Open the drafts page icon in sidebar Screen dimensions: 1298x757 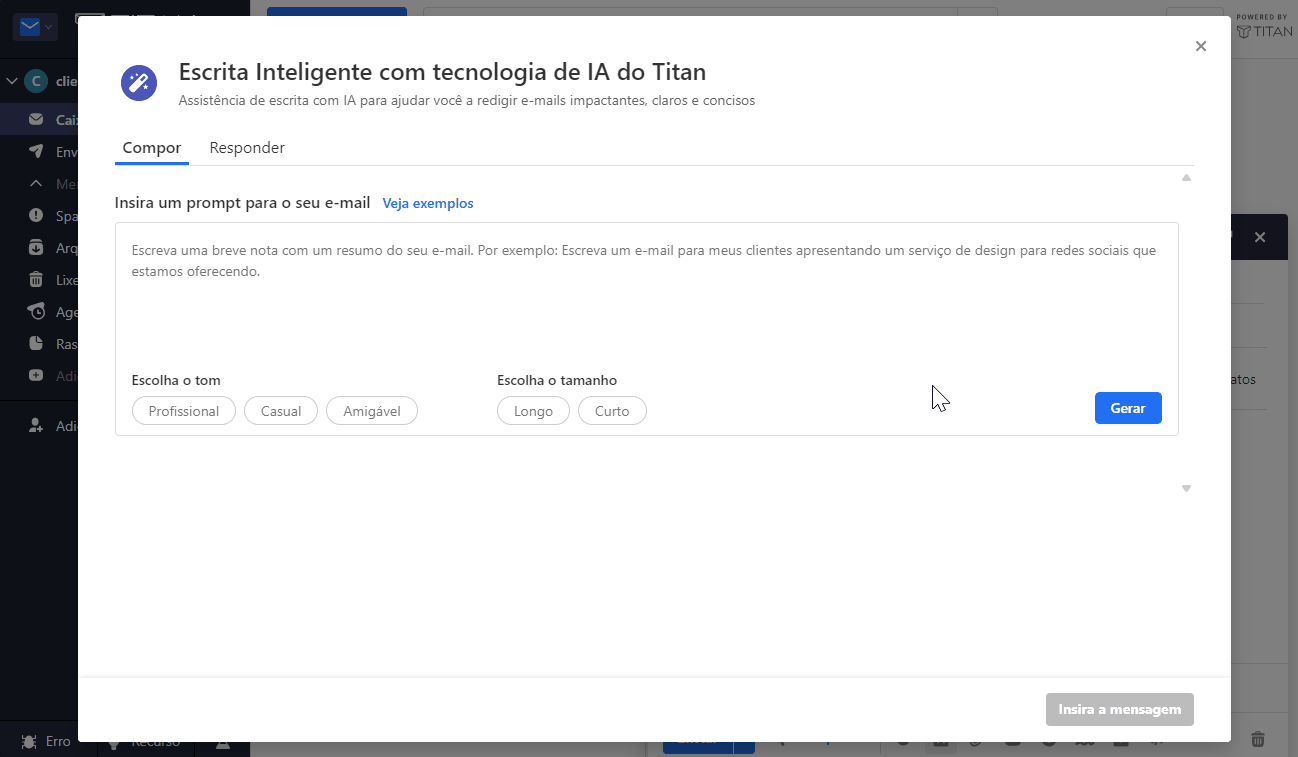pos(36,343)
